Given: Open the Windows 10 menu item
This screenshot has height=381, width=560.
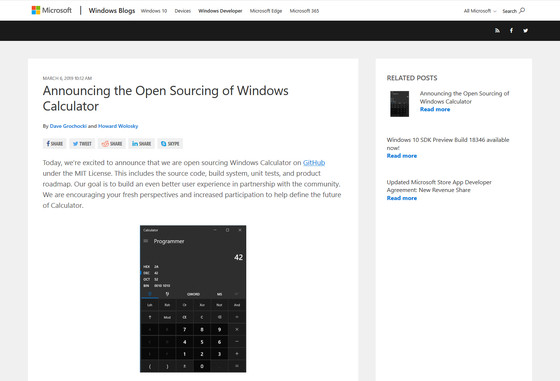Looking at the screenshot, I should click(154, 11).
